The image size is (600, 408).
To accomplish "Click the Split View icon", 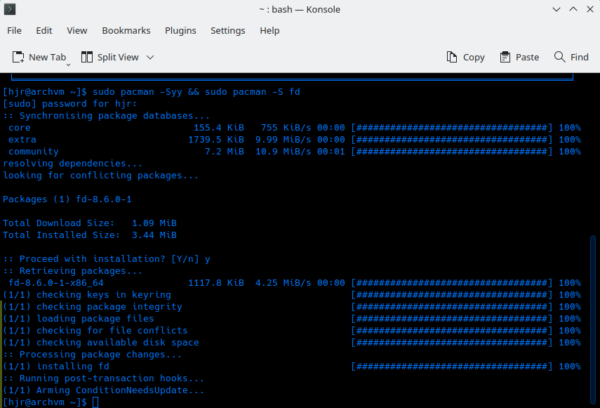I will pyautogui.click(x=86, y=57).
